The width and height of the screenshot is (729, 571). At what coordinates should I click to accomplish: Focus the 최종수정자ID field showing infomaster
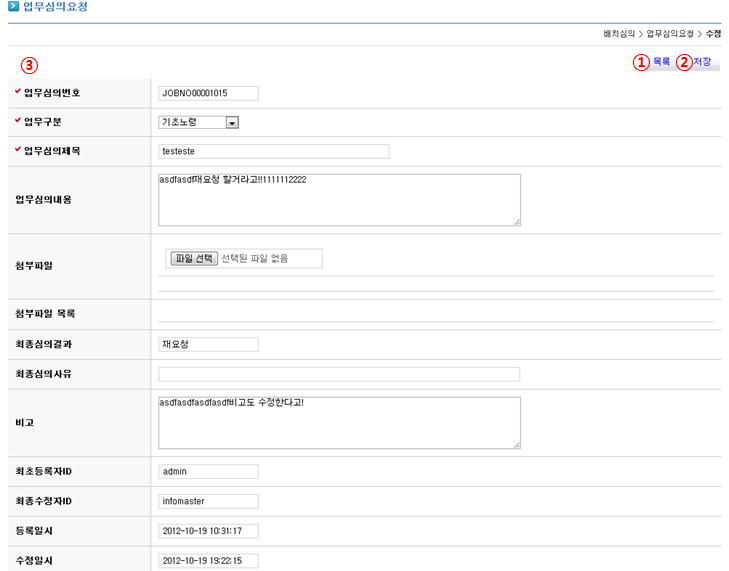(208, 501)
